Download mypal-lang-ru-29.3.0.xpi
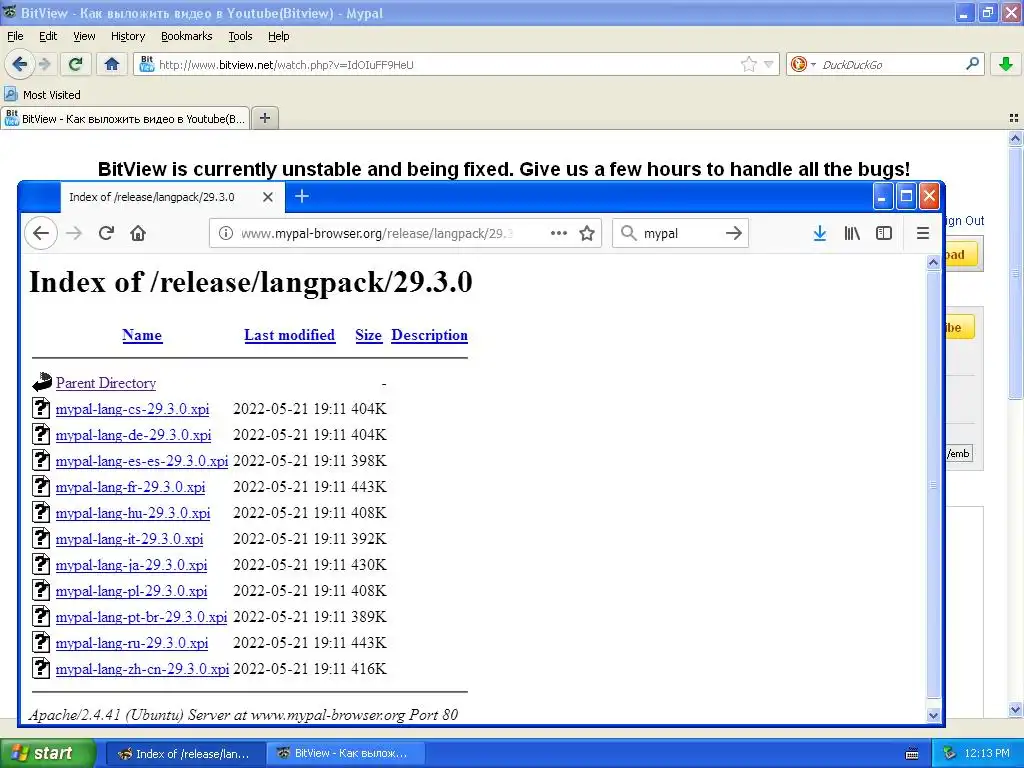The width and height of the screenshot is (1024, 768). [x=132, y=643]
